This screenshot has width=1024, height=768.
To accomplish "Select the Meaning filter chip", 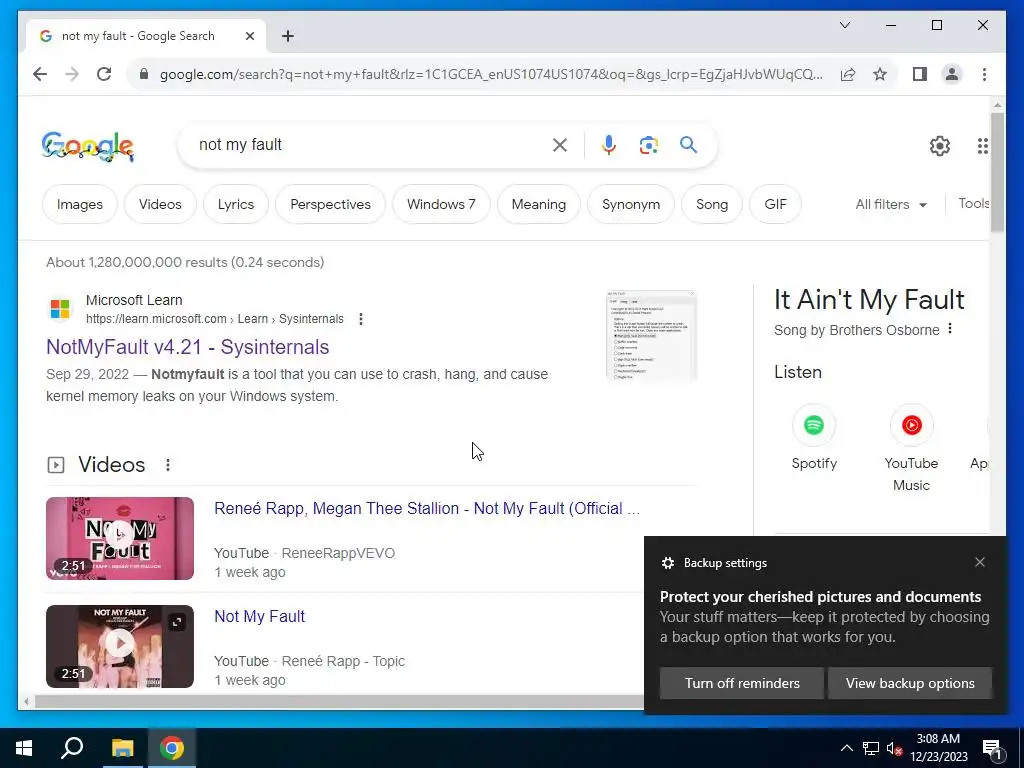I will [539, 204].
